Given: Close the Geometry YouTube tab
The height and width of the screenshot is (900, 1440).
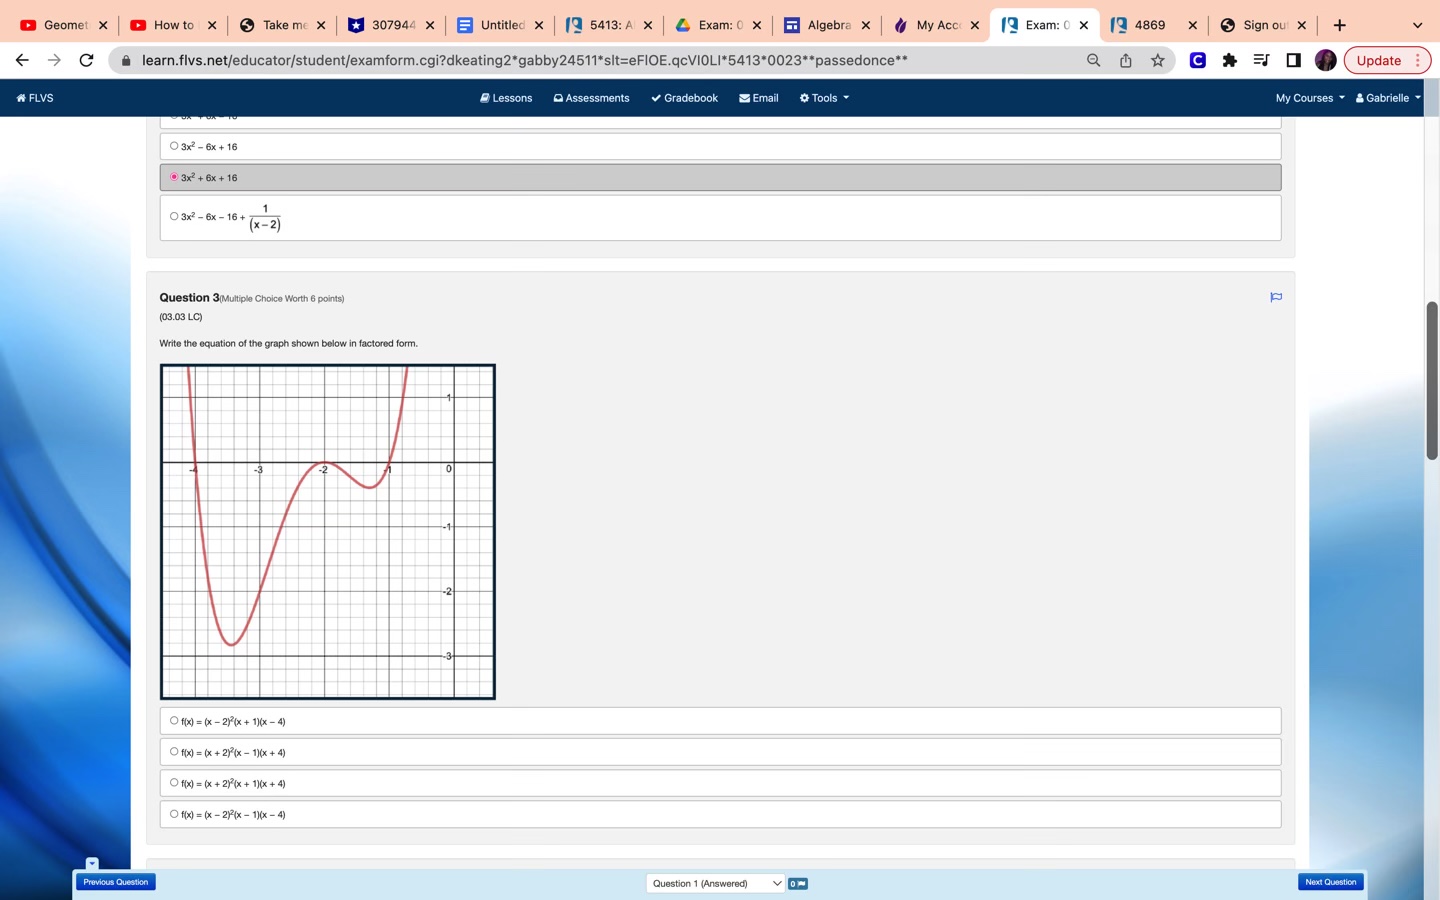Looking at the screenshot, I should (103, 25).
